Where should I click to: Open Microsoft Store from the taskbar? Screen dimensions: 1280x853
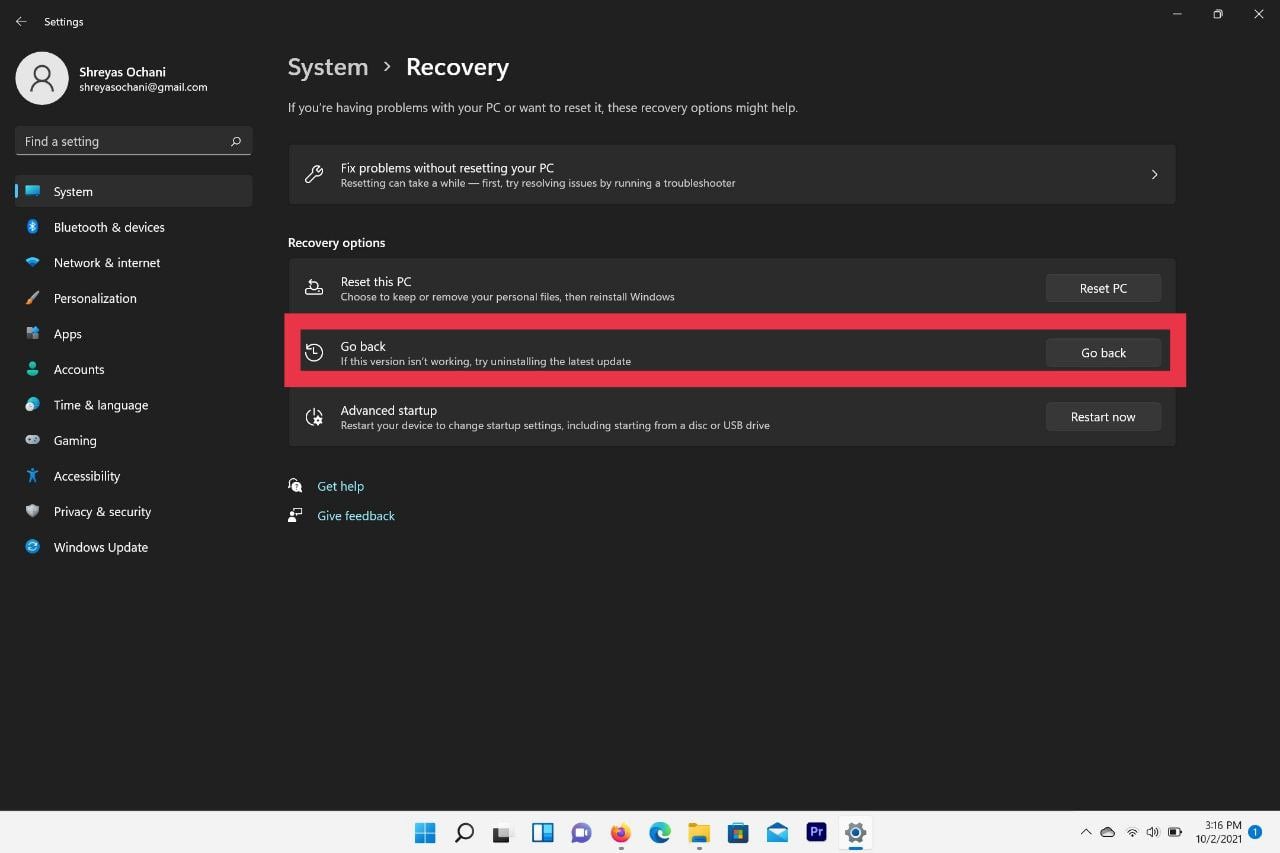[738, 832]
